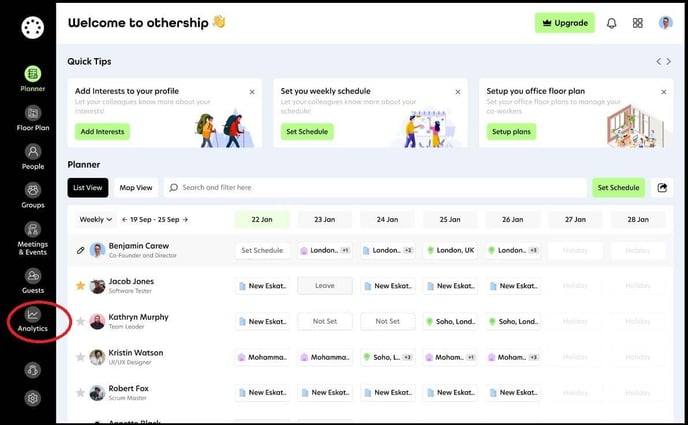Click Set Schedule beside search bar
Screen dimensions: 688x425
click(618, 188)
